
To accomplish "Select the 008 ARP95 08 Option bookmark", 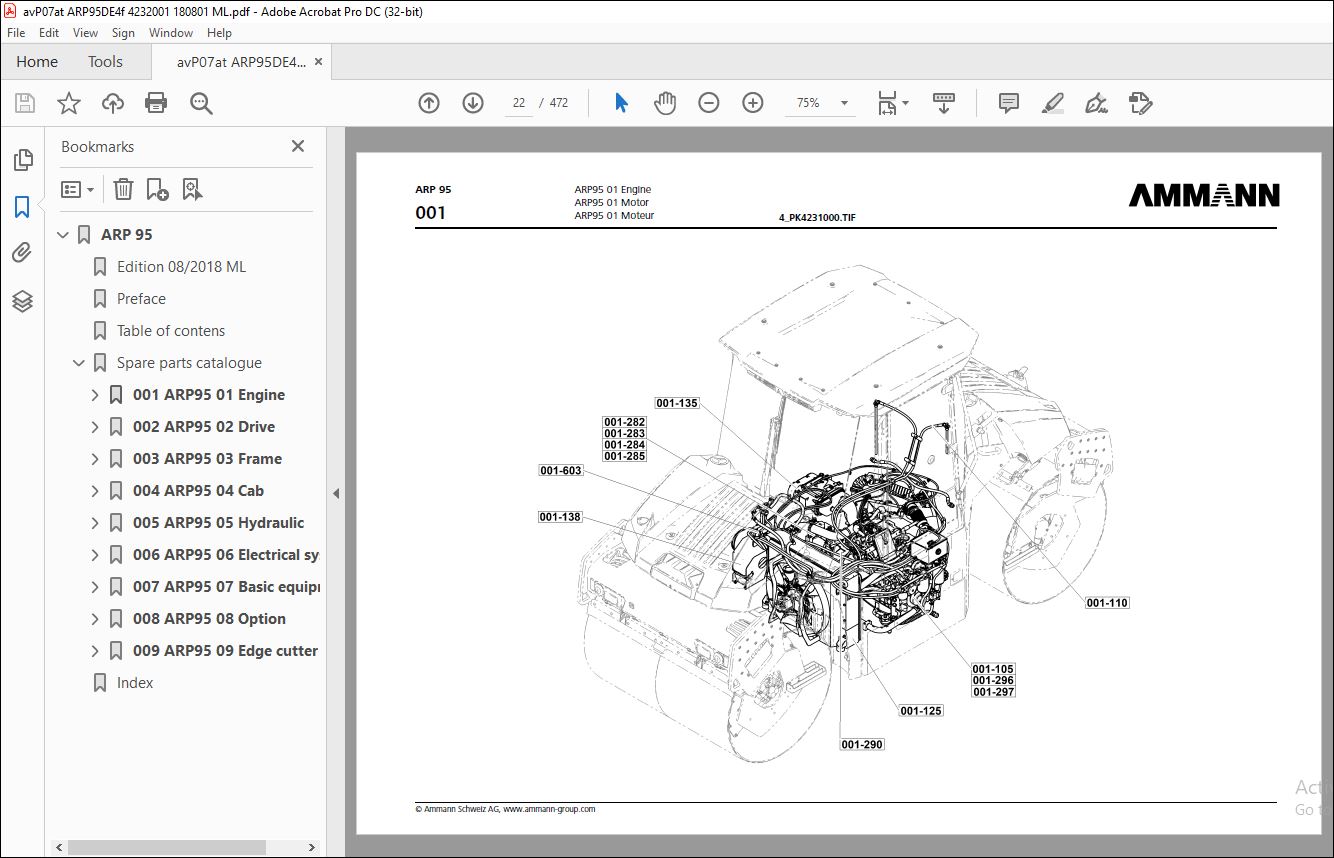I will 209,619.
